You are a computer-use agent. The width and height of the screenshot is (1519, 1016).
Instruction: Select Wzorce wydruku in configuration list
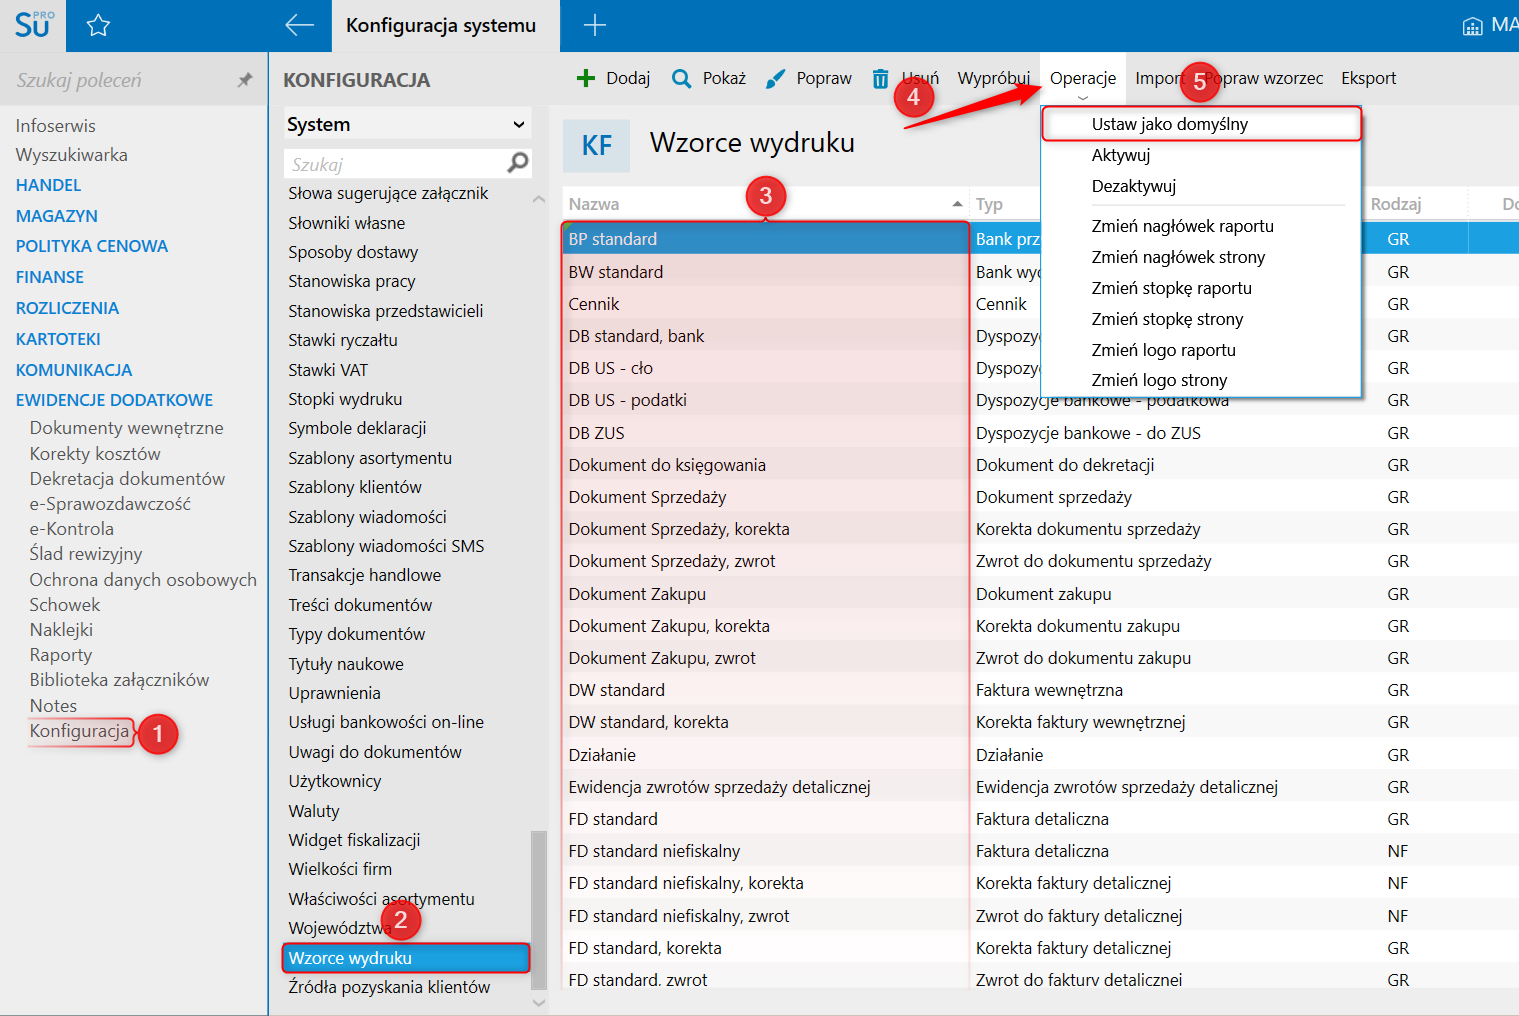pos(406,958)
